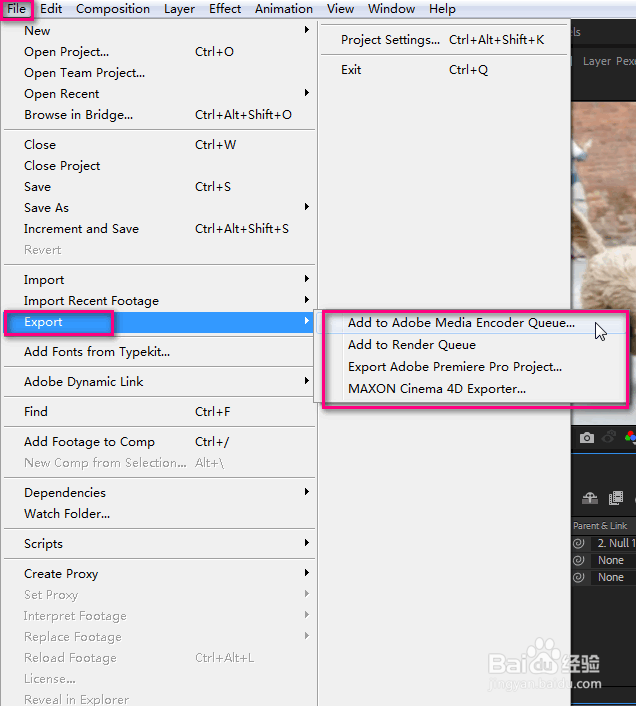Select the highlighted Export item
Image resolution: width=636 pixels, height=706 pixels.
159,322
